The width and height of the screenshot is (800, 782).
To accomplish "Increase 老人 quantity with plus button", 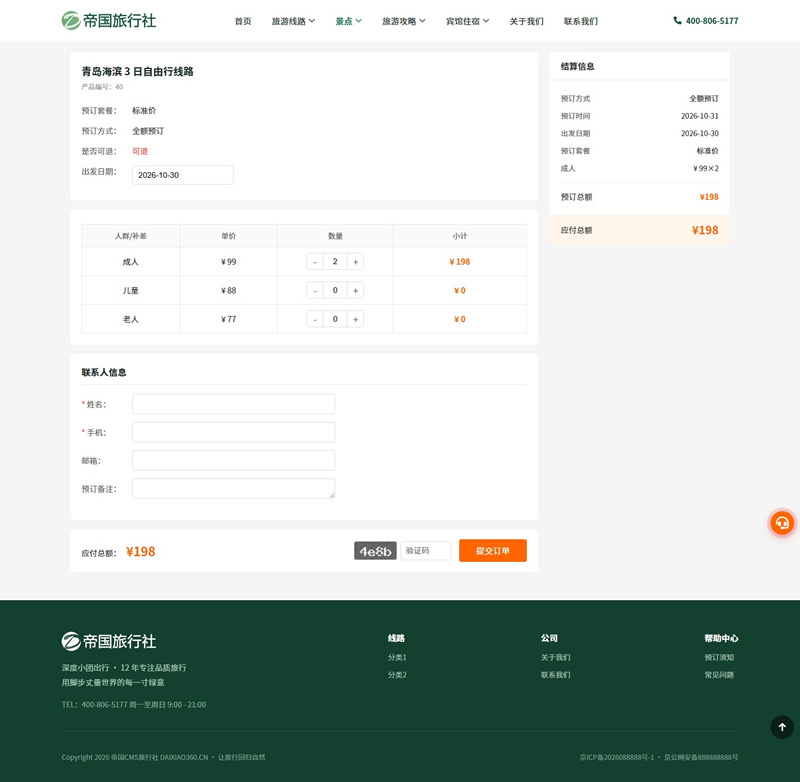I will tap(356, 319).
